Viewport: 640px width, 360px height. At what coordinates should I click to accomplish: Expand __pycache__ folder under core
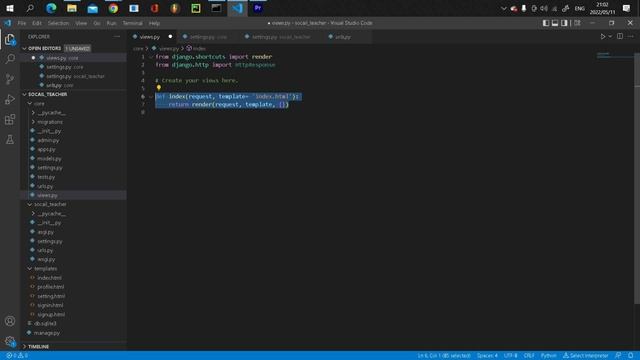tap(33, 113)
